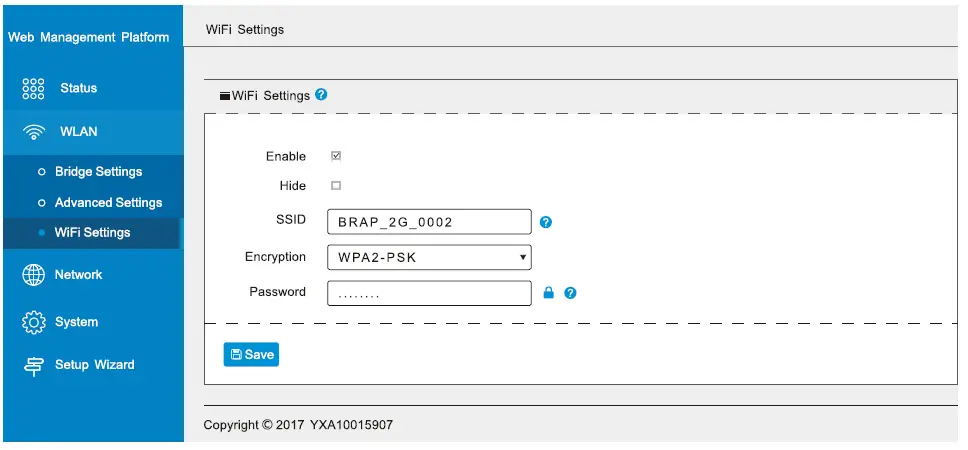Check the Hide SSID checkbox

point(336,186)
